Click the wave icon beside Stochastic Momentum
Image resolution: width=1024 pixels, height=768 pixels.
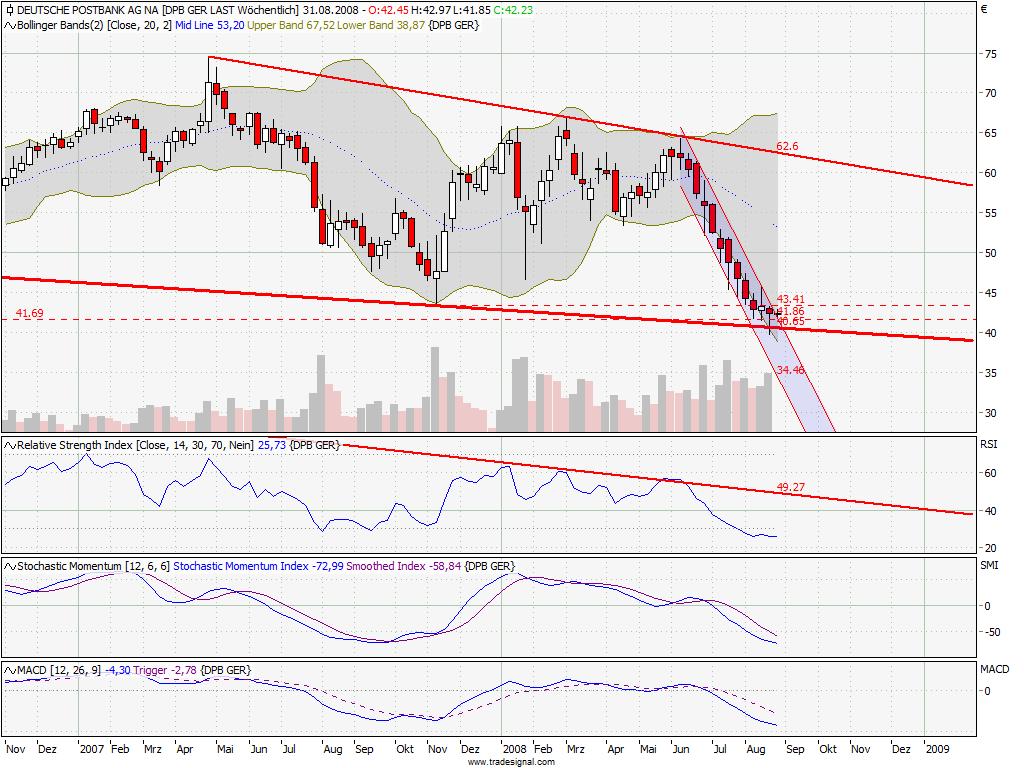coord(8,563)
